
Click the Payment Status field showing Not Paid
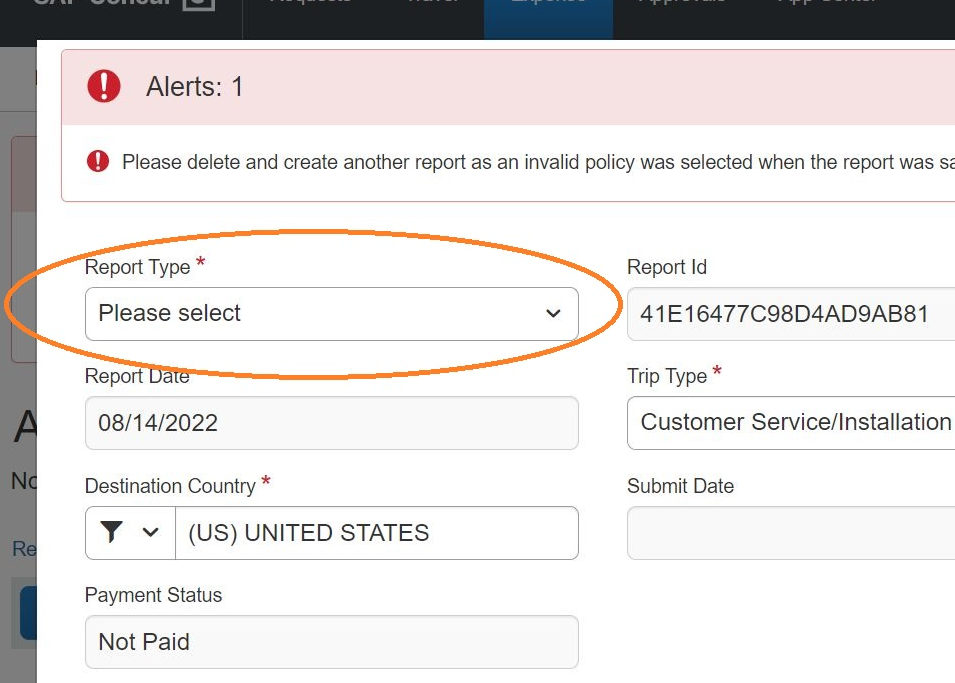[331, 642]
